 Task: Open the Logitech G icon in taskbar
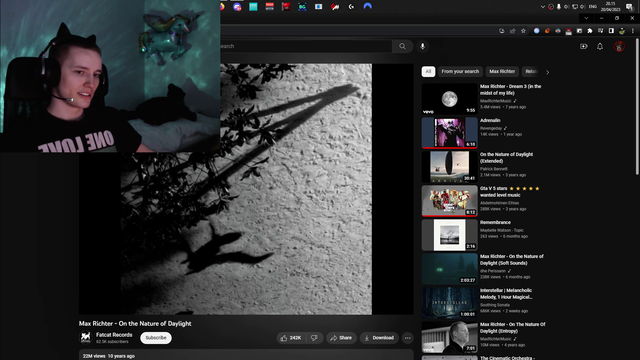click(x=351, y=7)
